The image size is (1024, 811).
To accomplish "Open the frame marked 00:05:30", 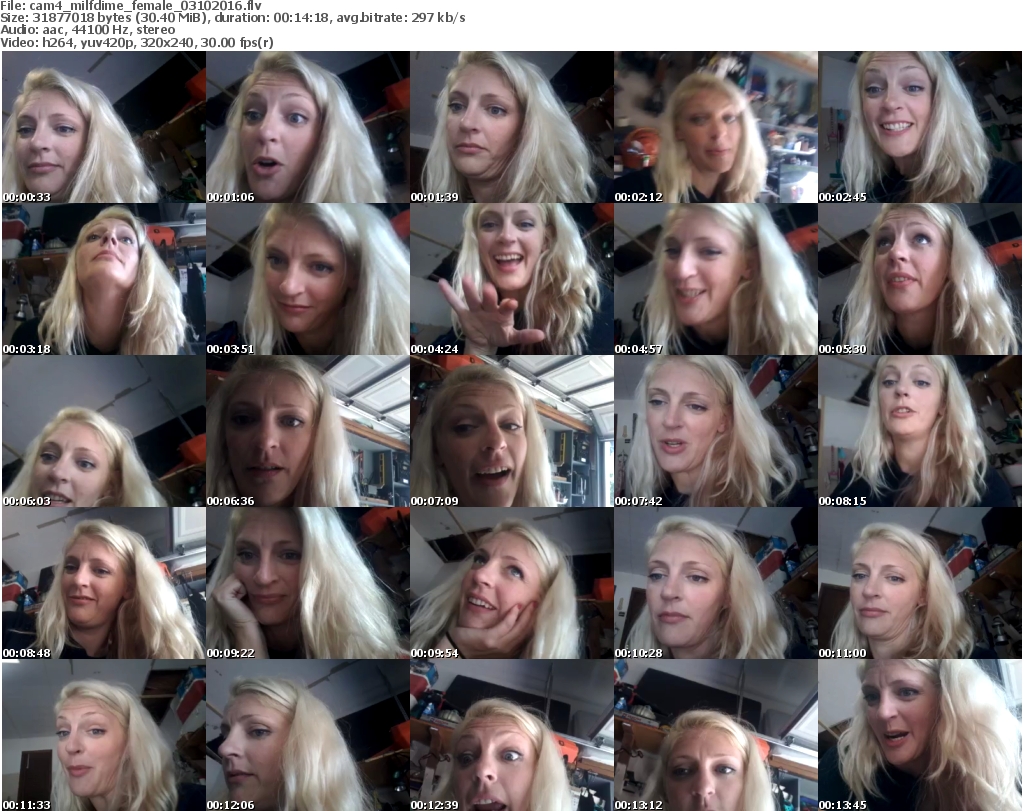I will point(920,279).
